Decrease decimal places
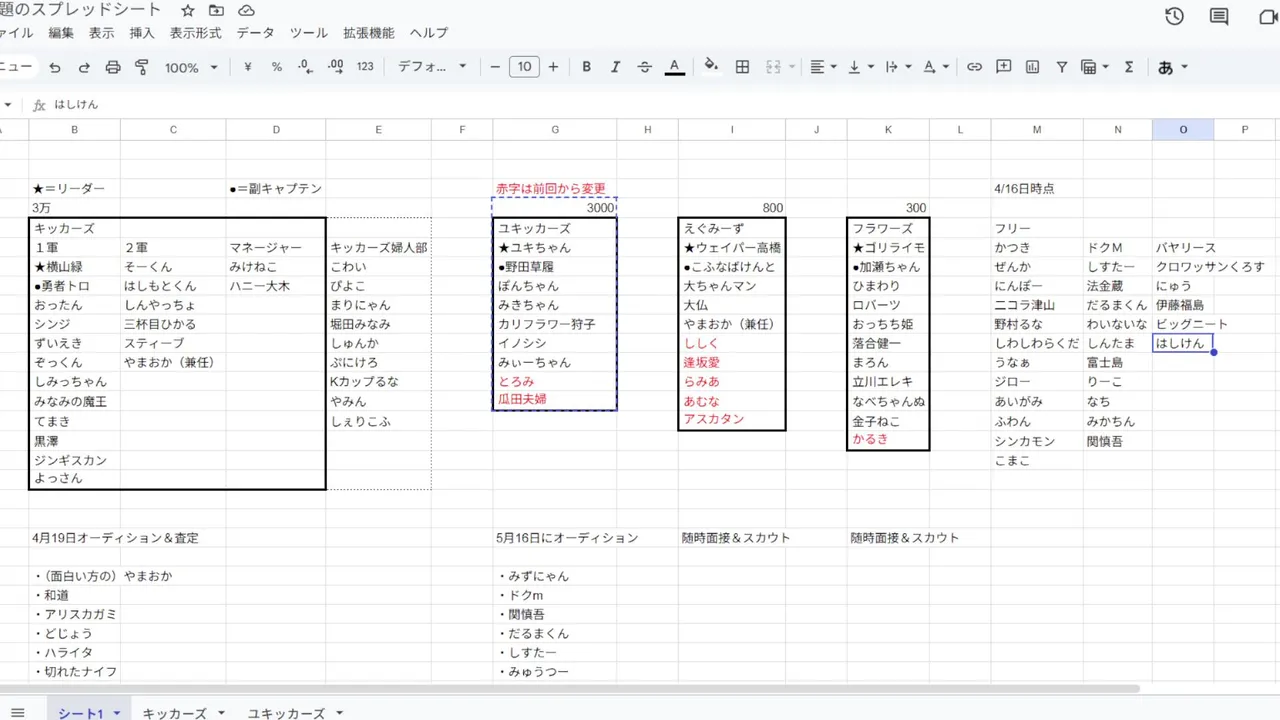Screen dimensions: 1280x720 (x=306, y=67)
